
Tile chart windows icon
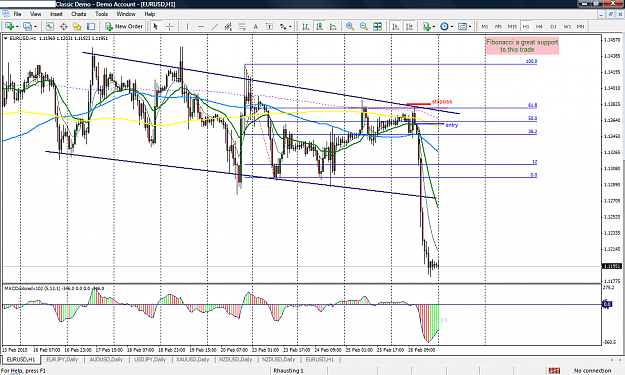(x=377, y=26)
